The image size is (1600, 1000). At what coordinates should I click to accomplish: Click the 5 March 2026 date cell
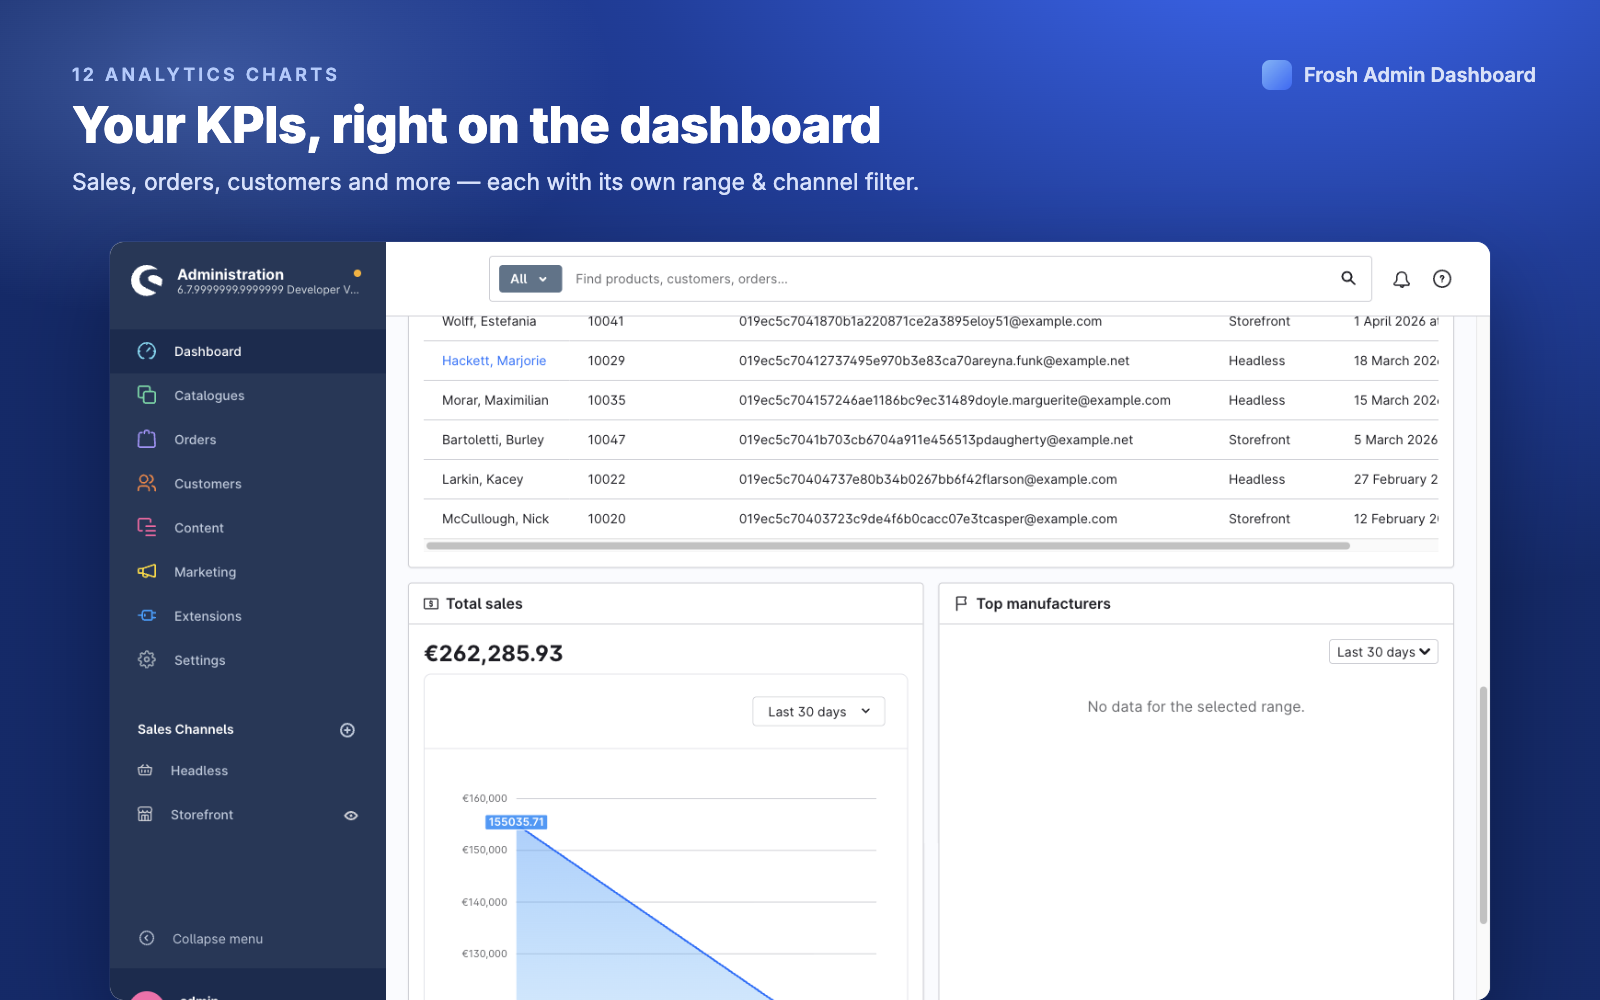coord(1396,440)
